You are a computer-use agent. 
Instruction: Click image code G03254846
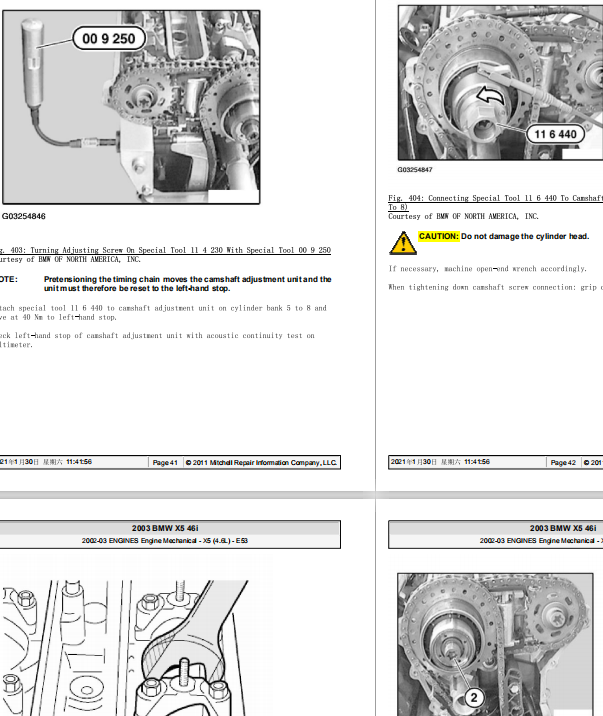24,216
